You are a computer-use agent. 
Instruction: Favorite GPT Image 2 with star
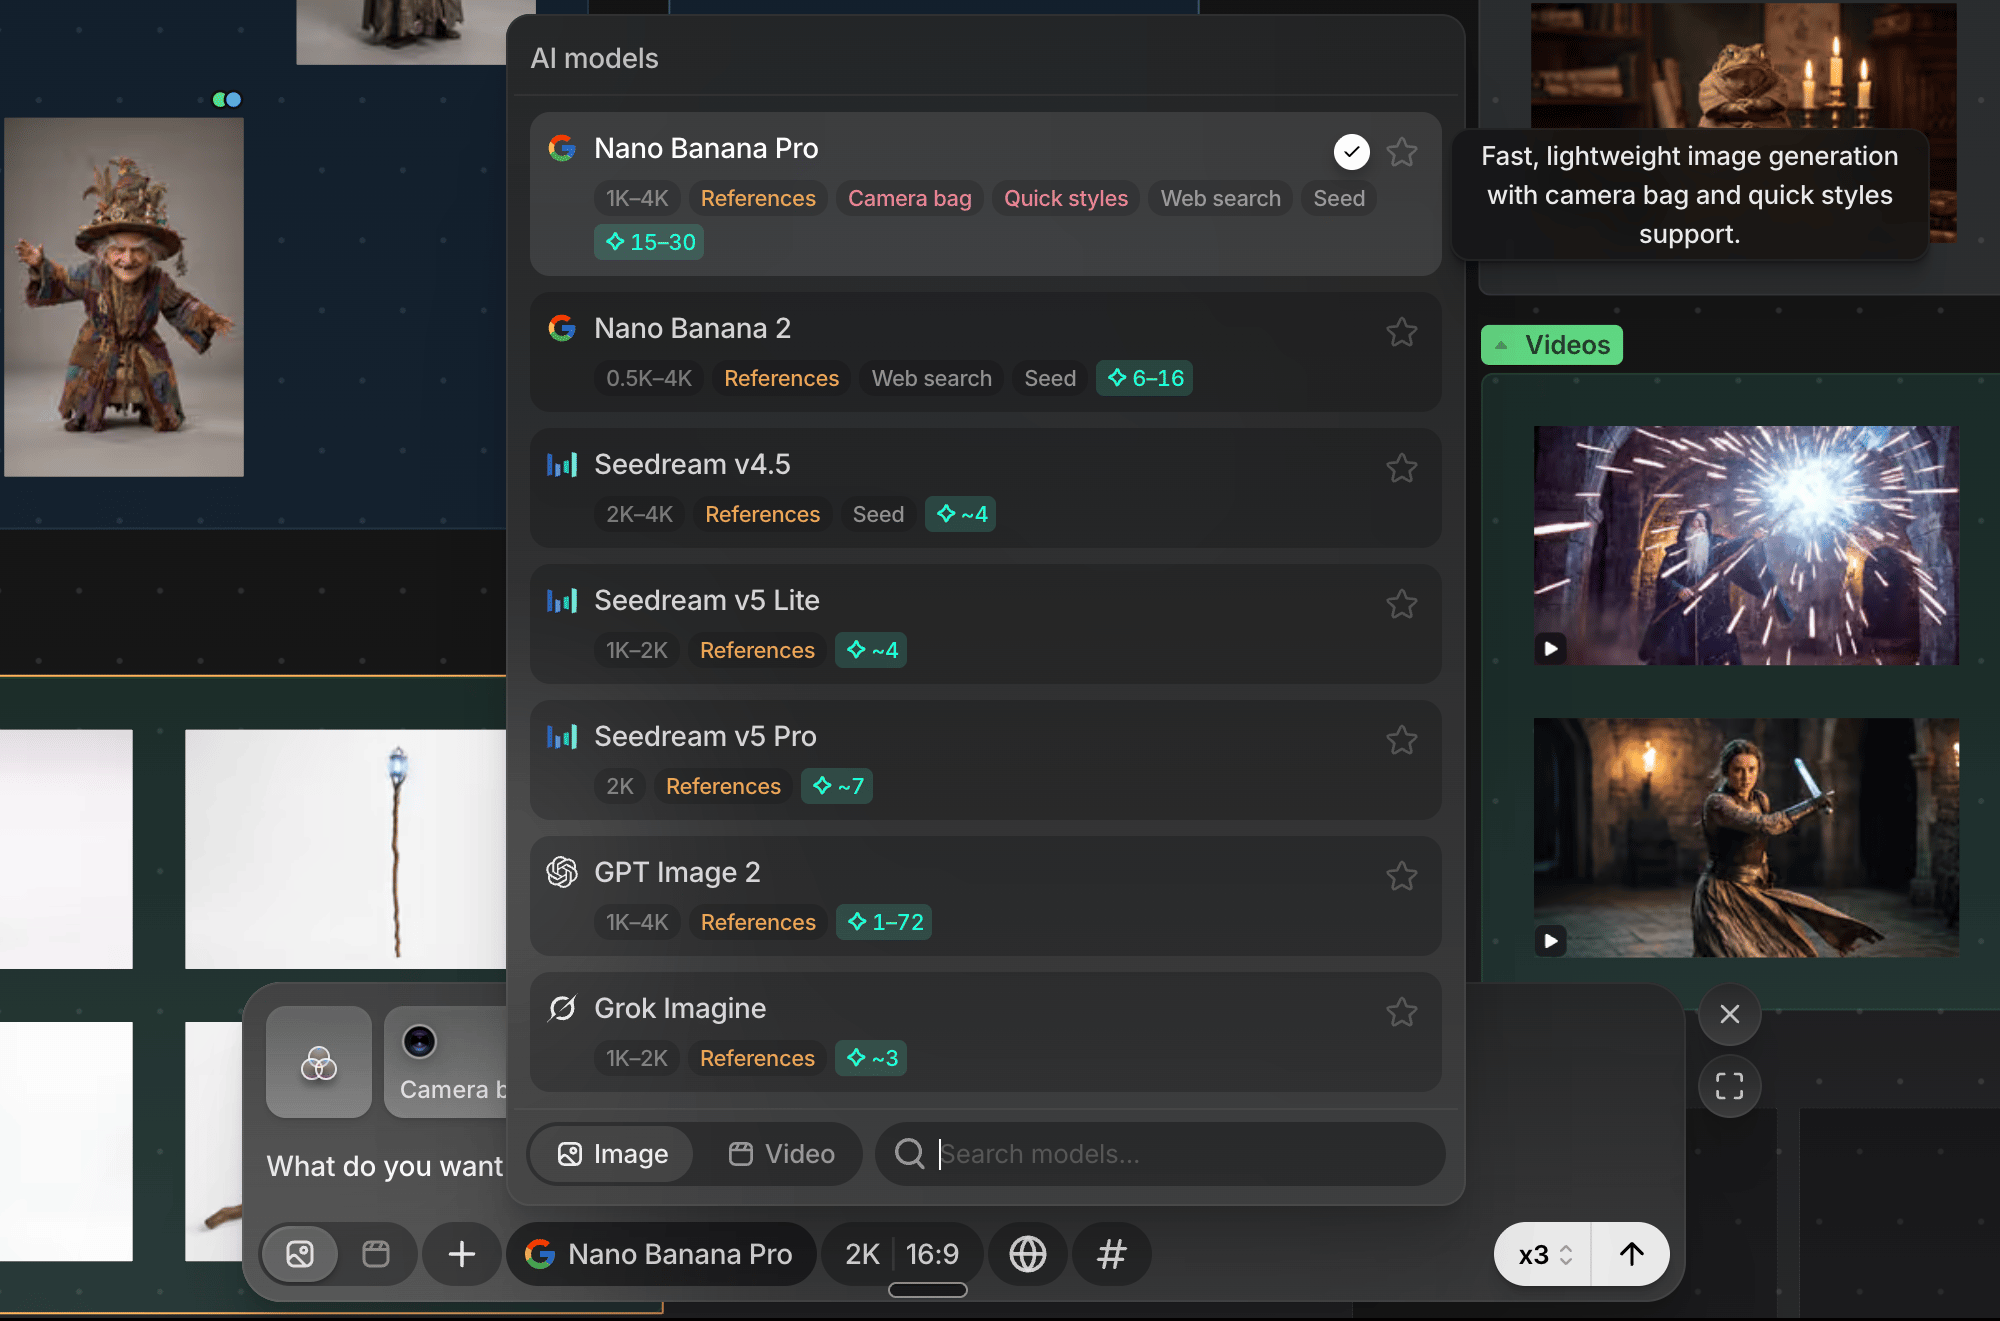1402,876
